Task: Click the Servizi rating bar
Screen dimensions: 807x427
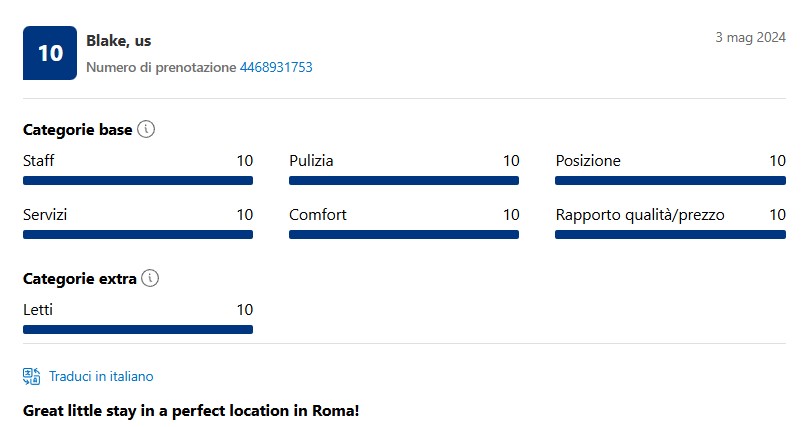Action: coord(138,235)
